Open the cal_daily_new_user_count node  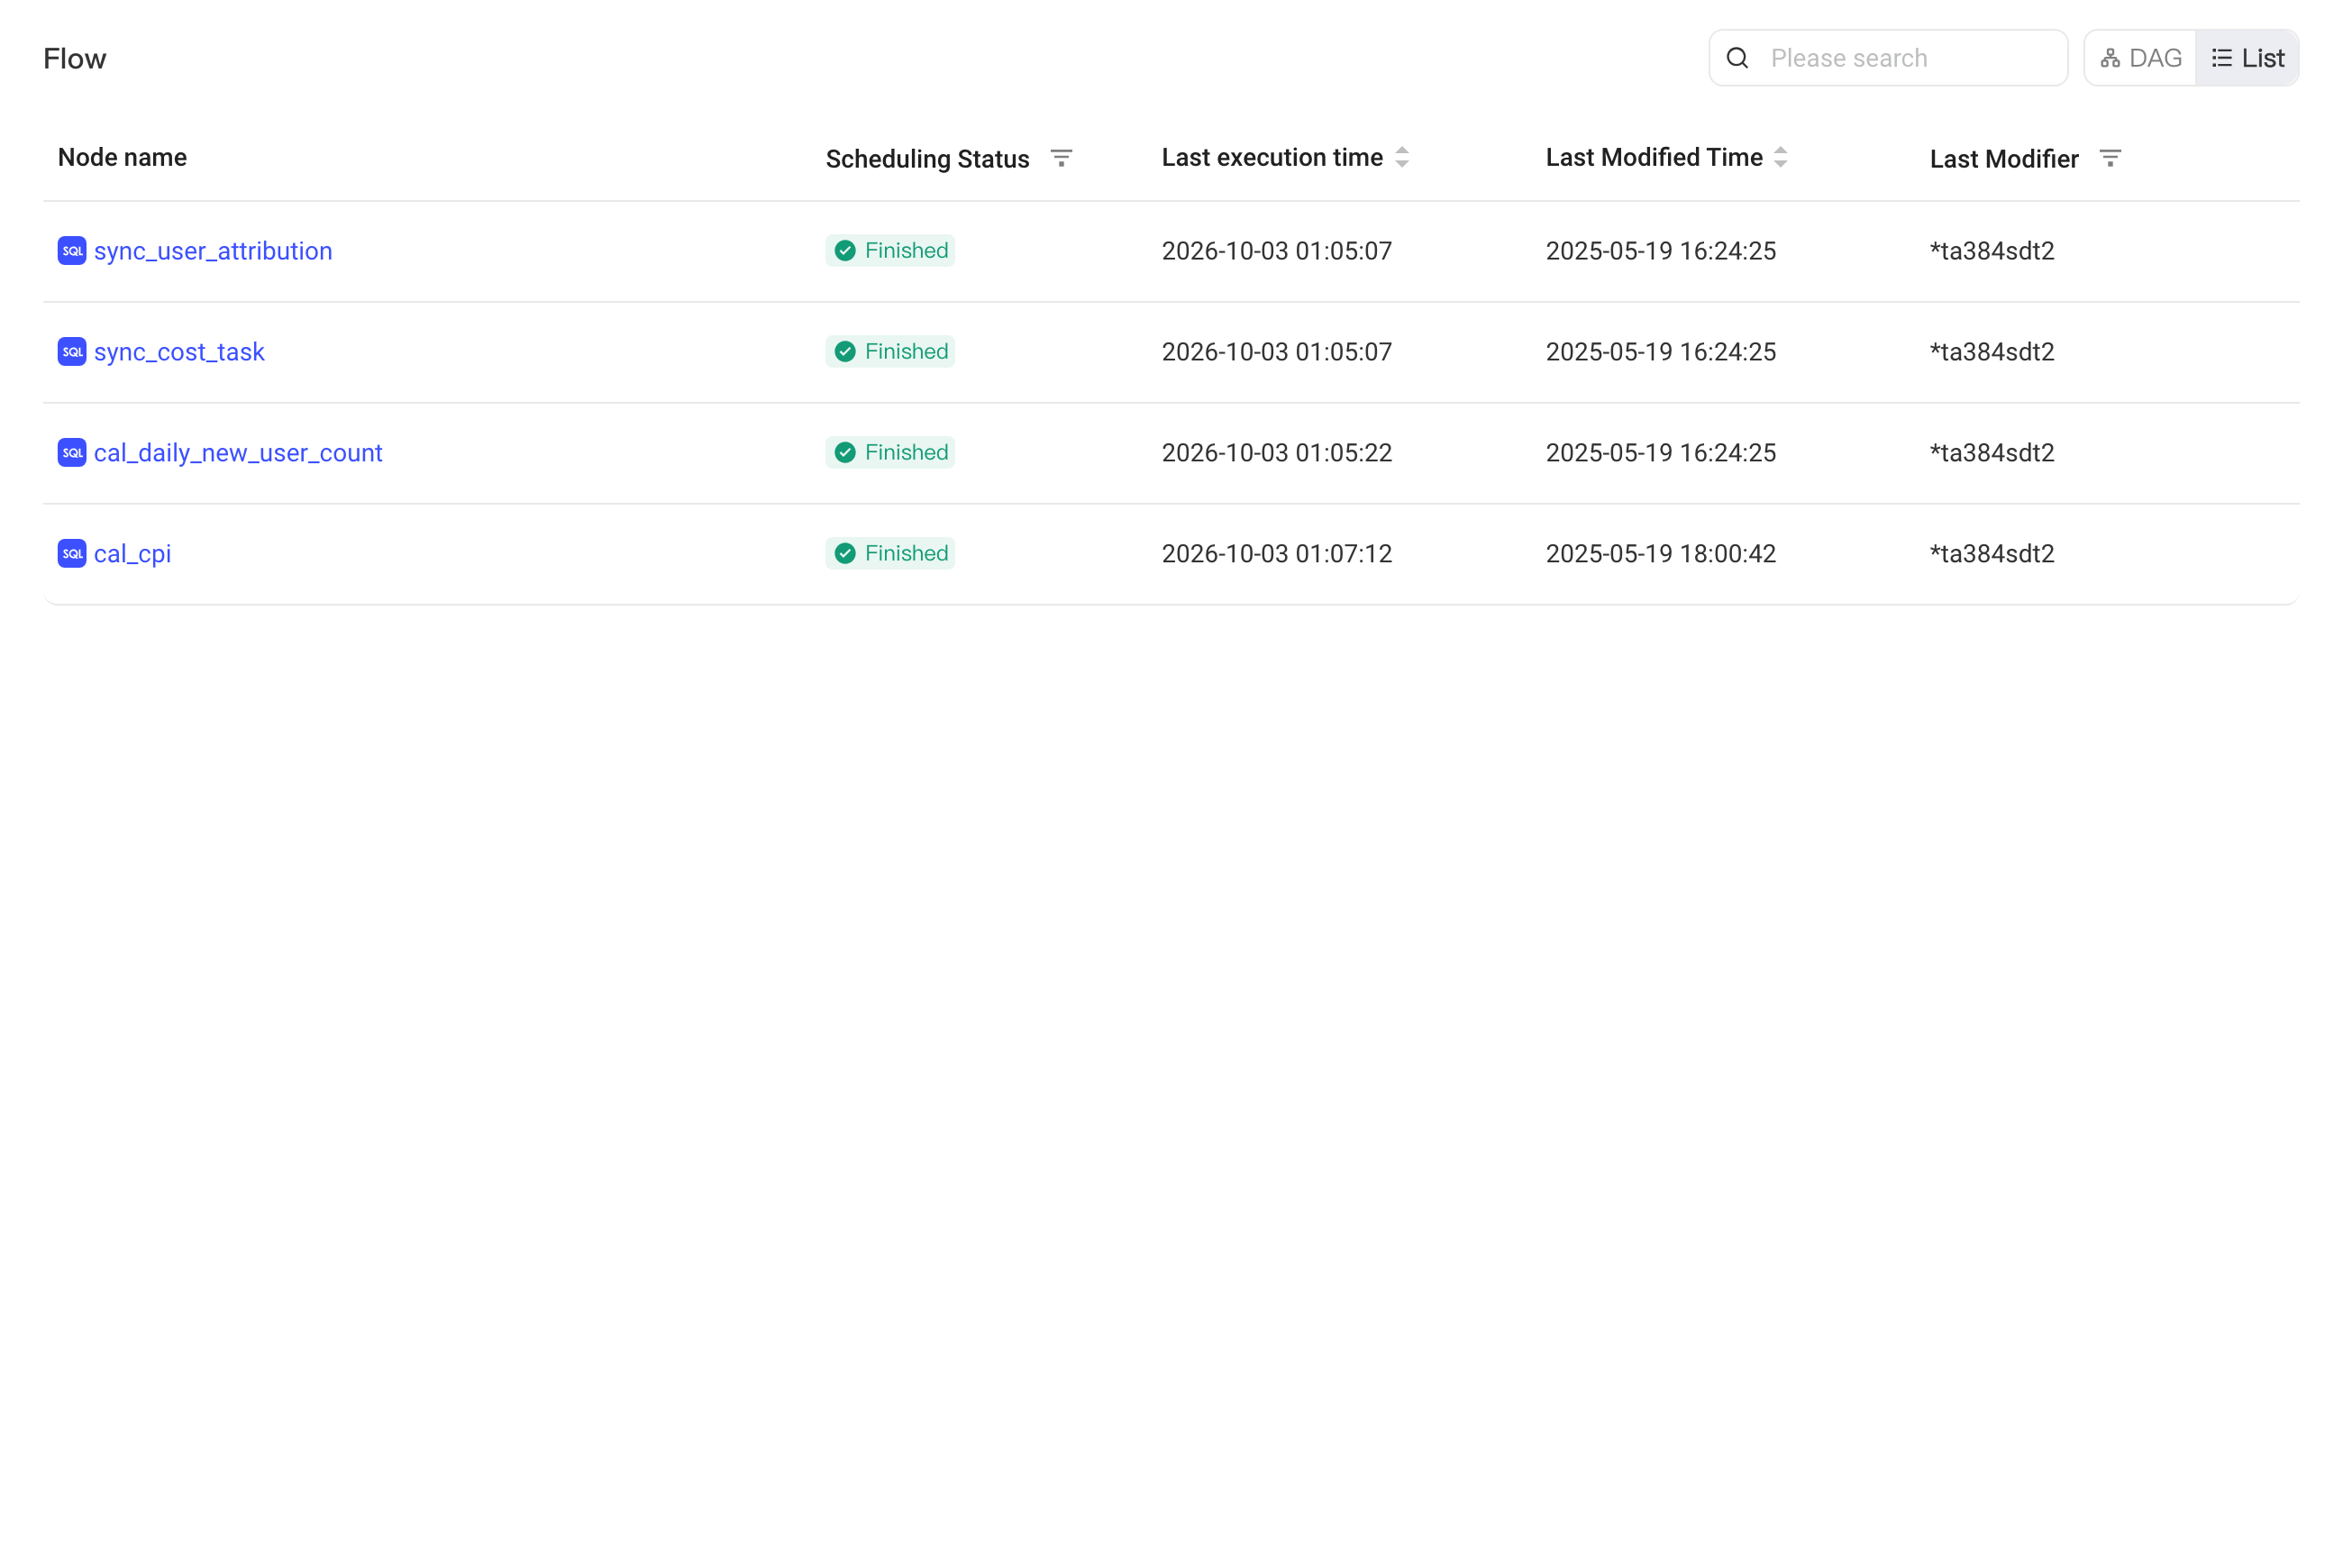238,453
